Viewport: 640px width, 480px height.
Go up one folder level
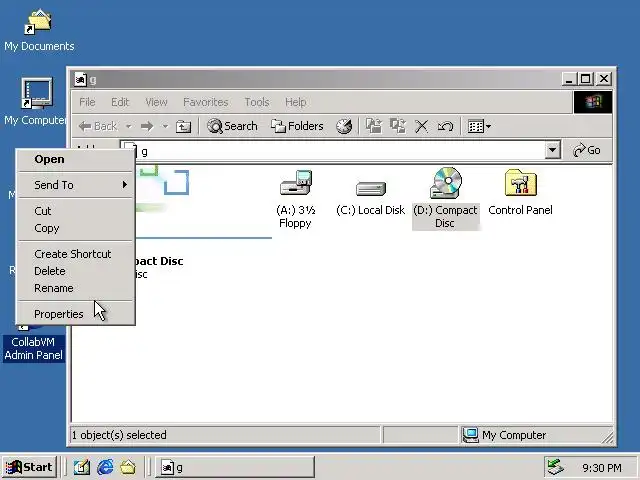183,126
